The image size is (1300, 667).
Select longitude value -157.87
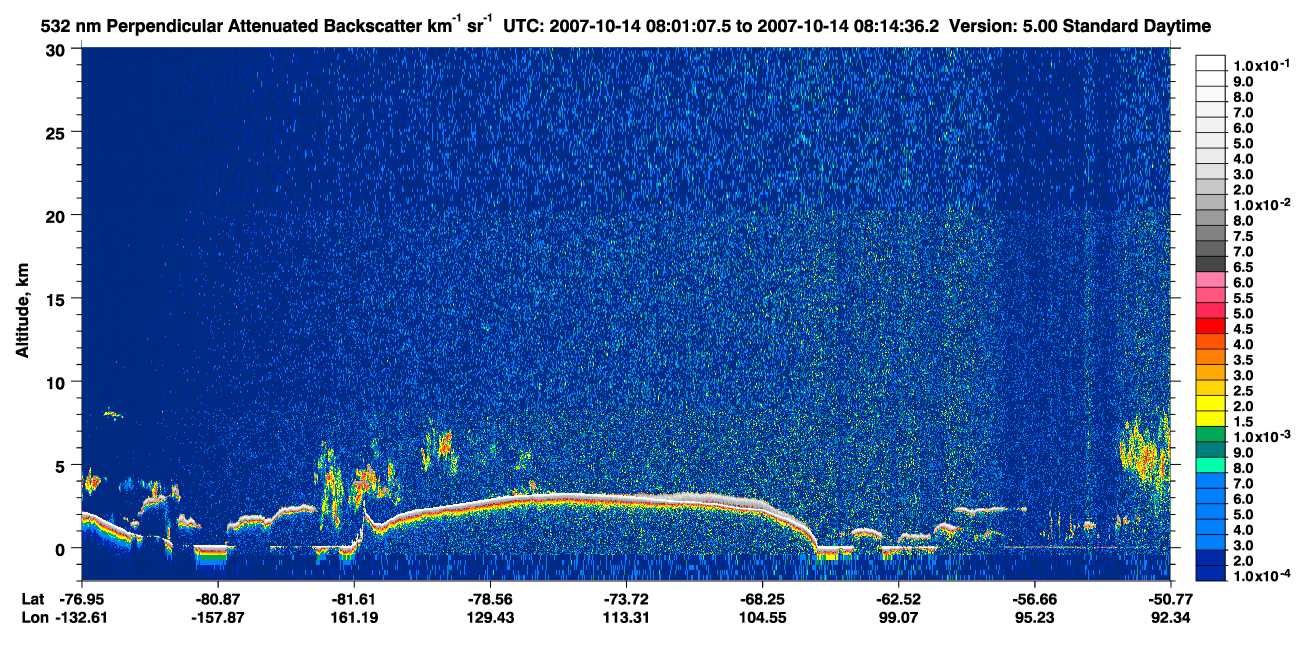point(218,617)
